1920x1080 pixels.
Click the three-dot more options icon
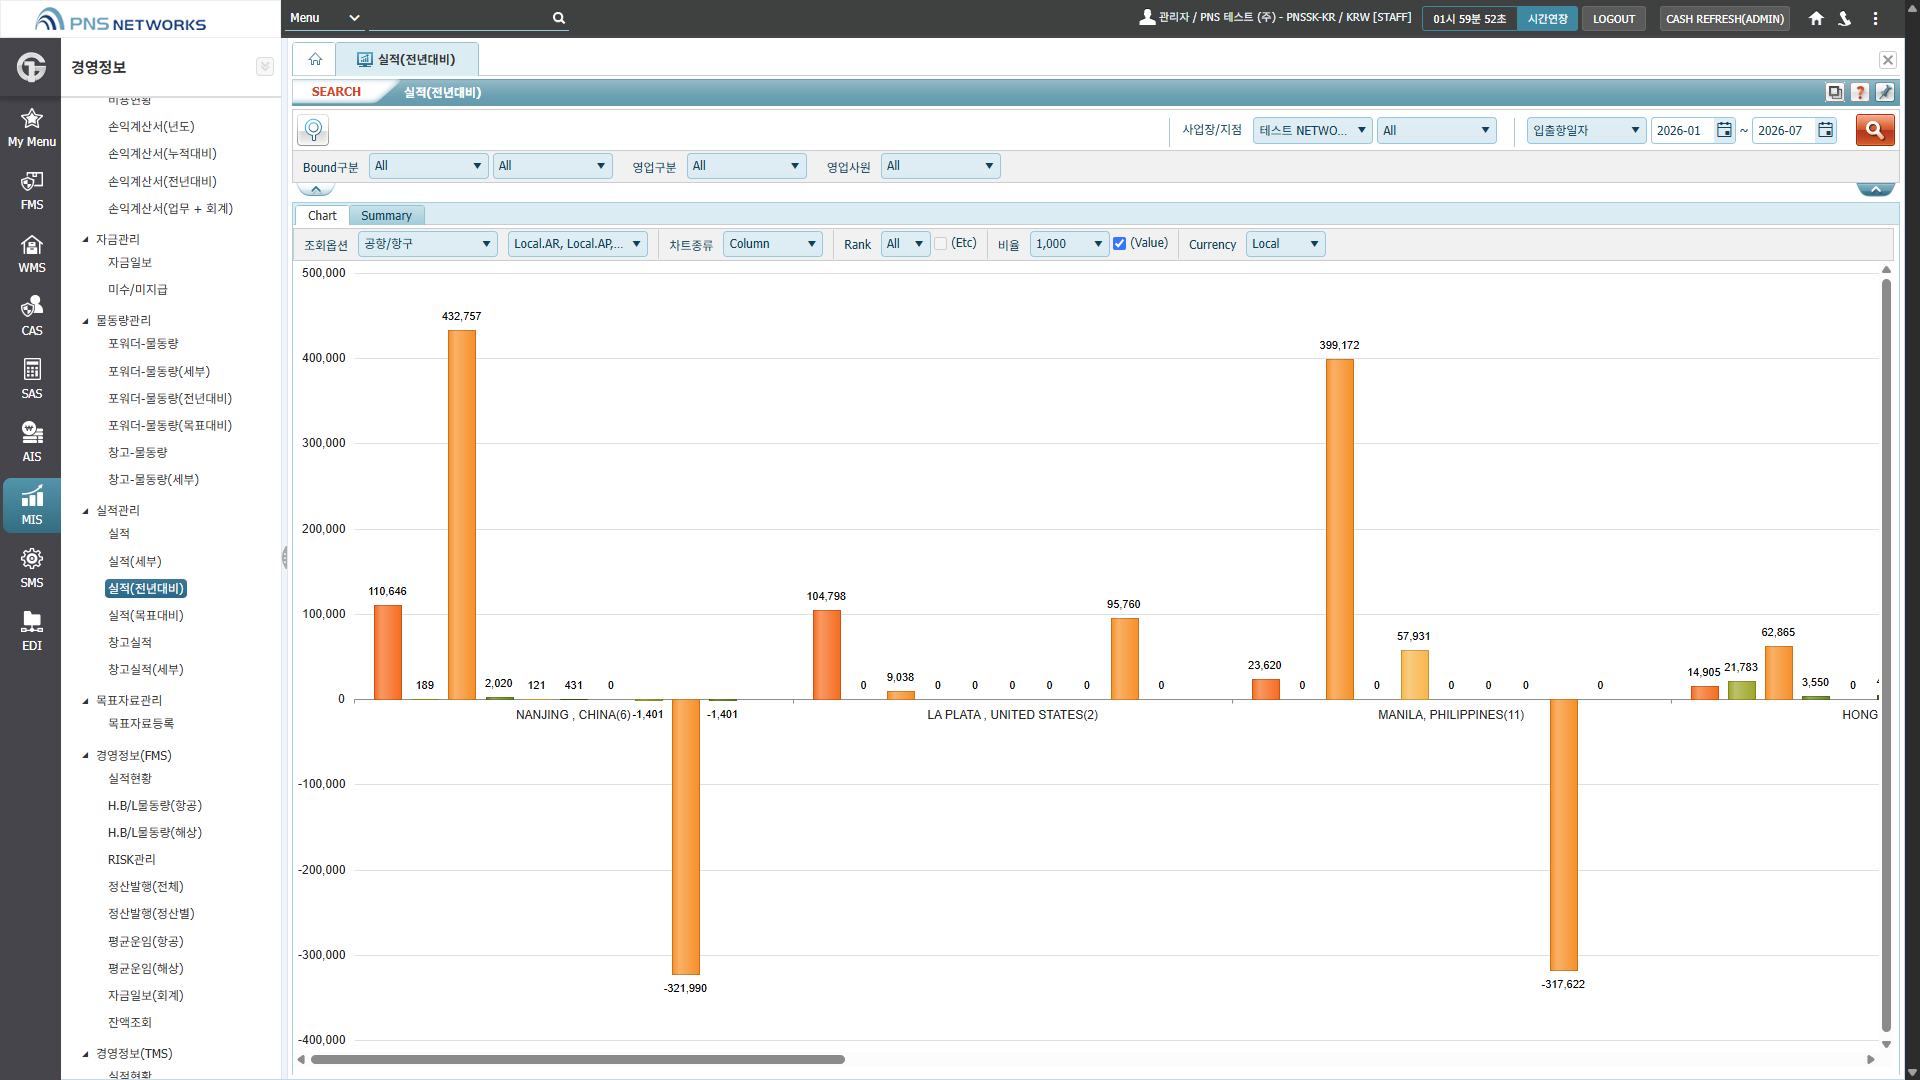(x=1875, y=18)
